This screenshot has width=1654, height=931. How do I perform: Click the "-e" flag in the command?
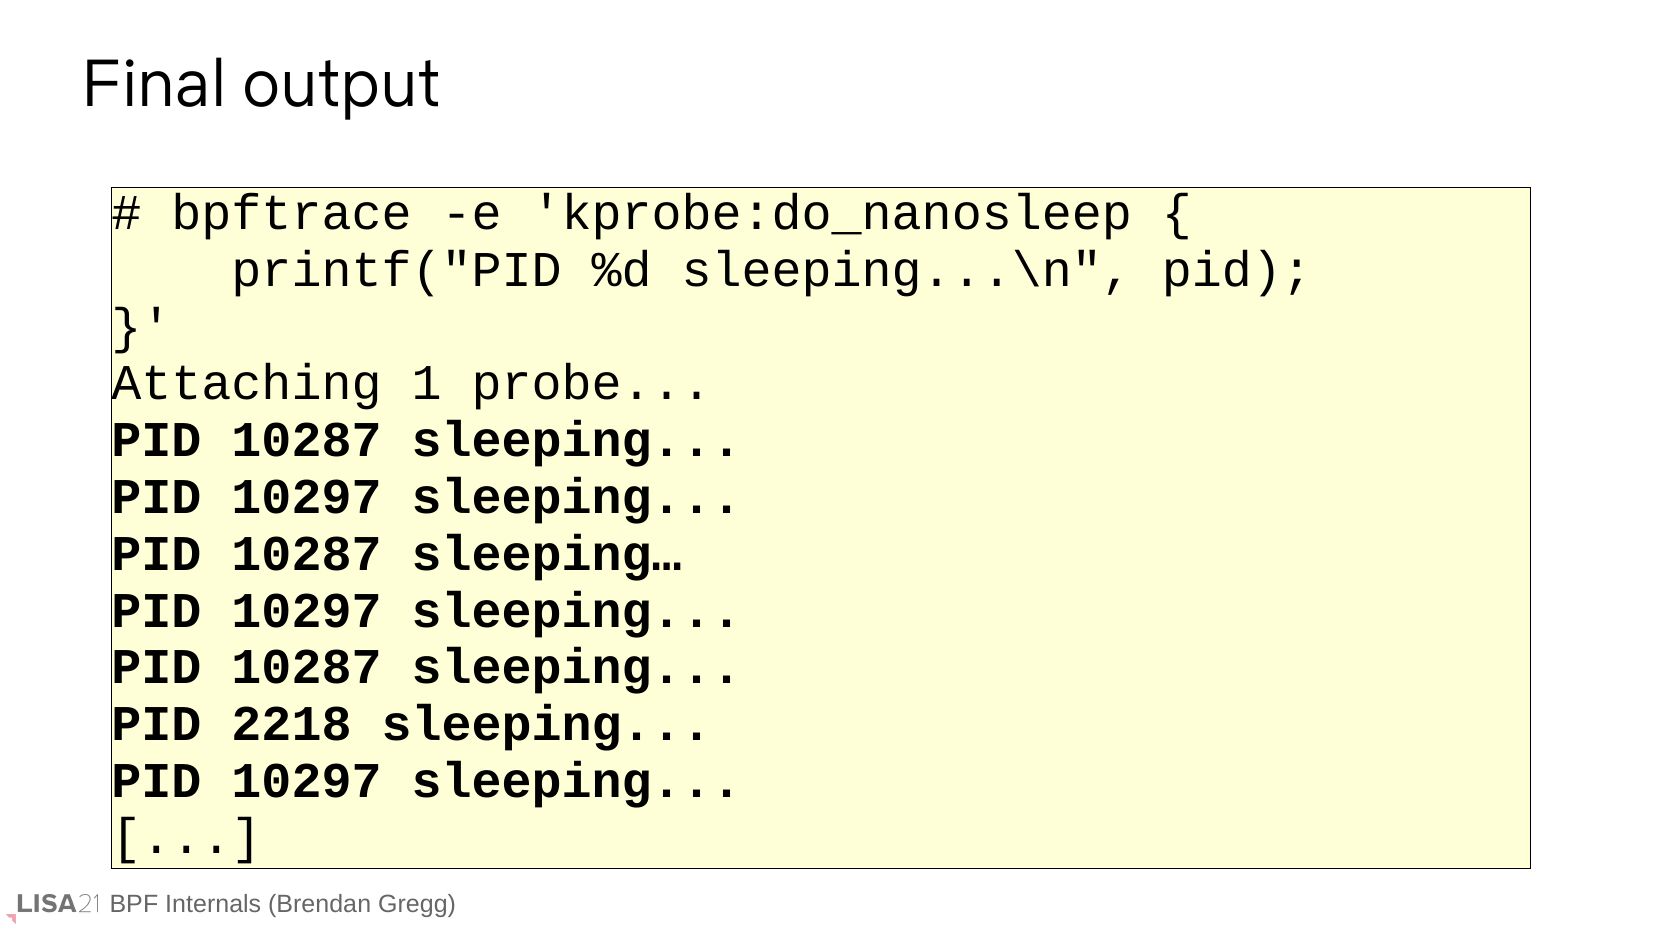(471, 215)
